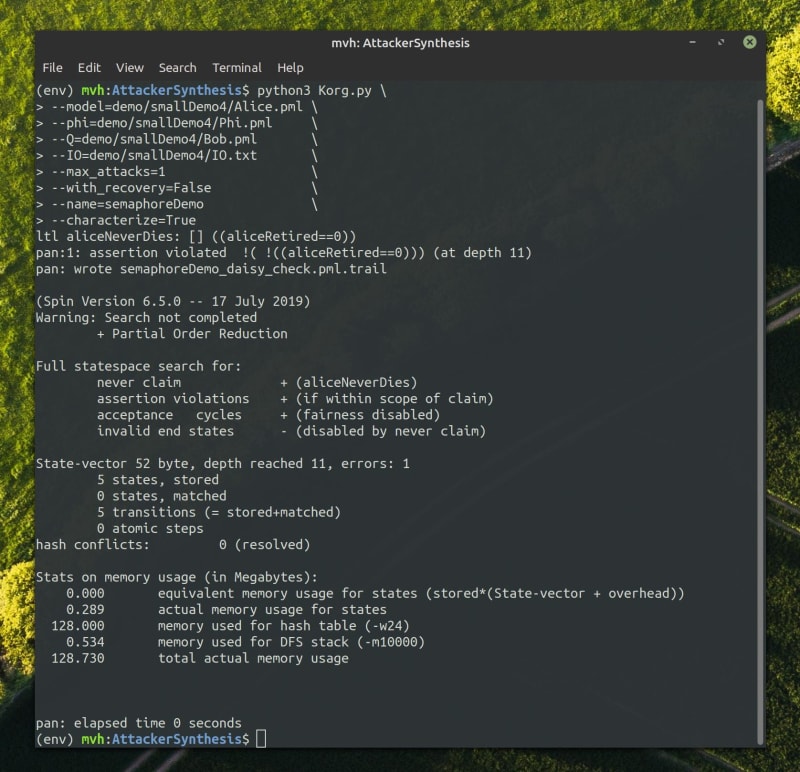
Task: Click 'State-vector 52 byte' line
Action: (x=222, y=464)
